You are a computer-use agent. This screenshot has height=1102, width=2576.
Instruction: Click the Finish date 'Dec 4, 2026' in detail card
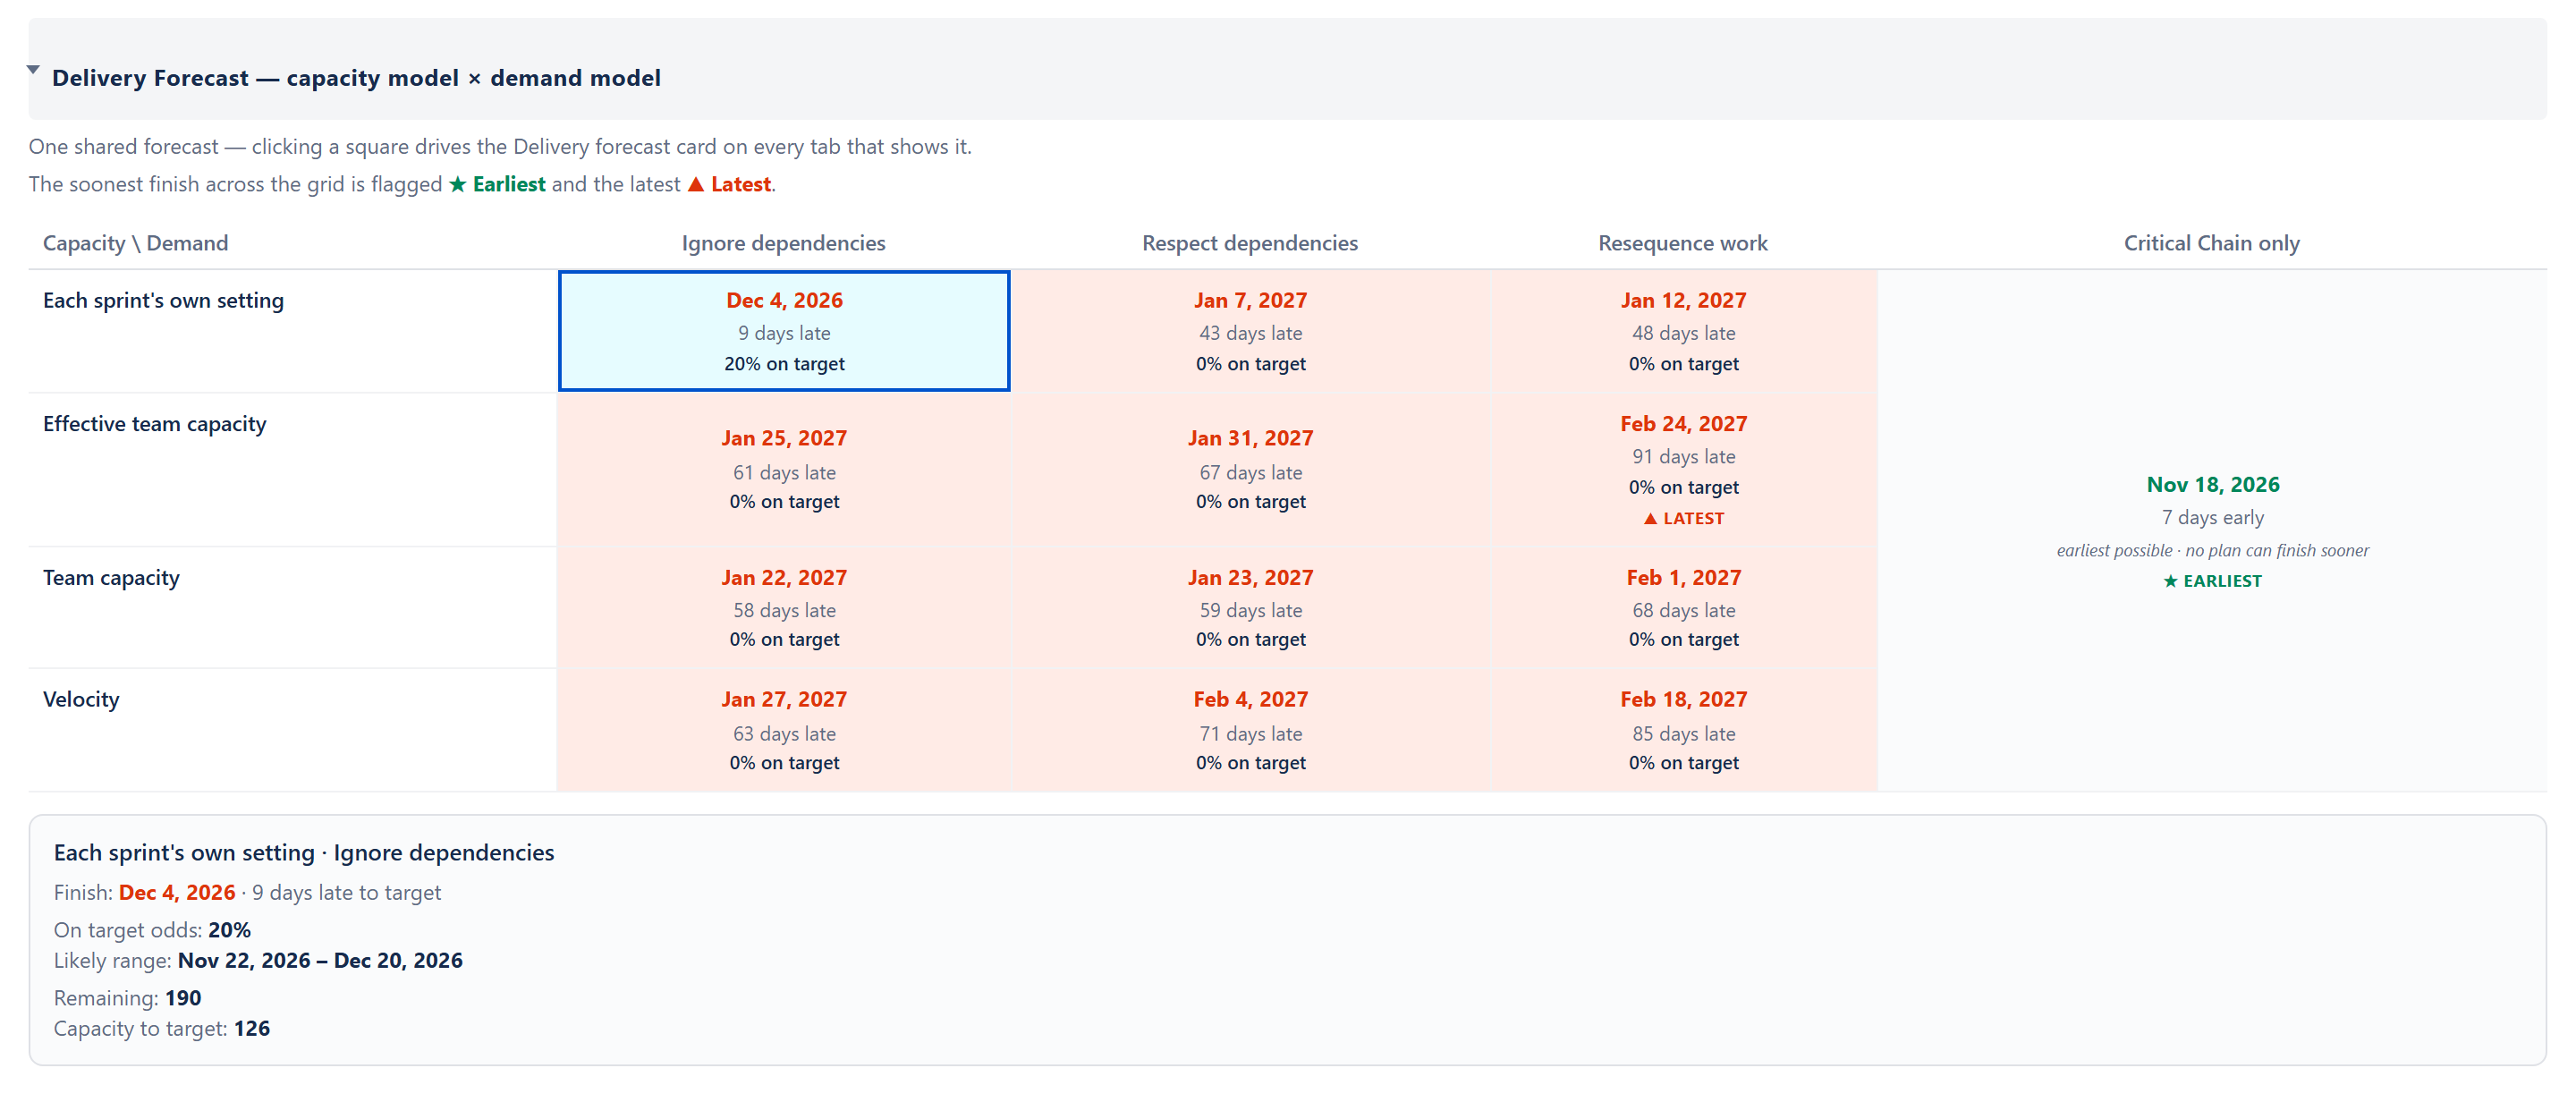tap(177, 892)
